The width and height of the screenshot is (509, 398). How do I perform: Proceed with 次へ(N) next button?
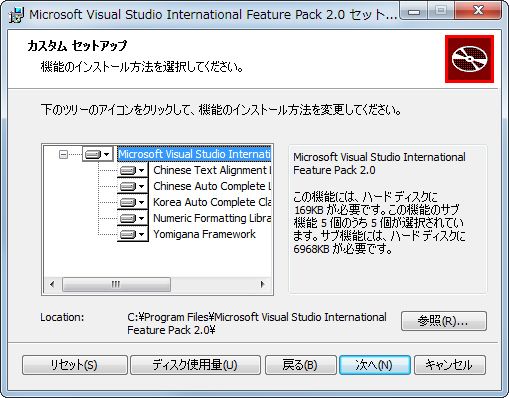(x=375, y=365)
